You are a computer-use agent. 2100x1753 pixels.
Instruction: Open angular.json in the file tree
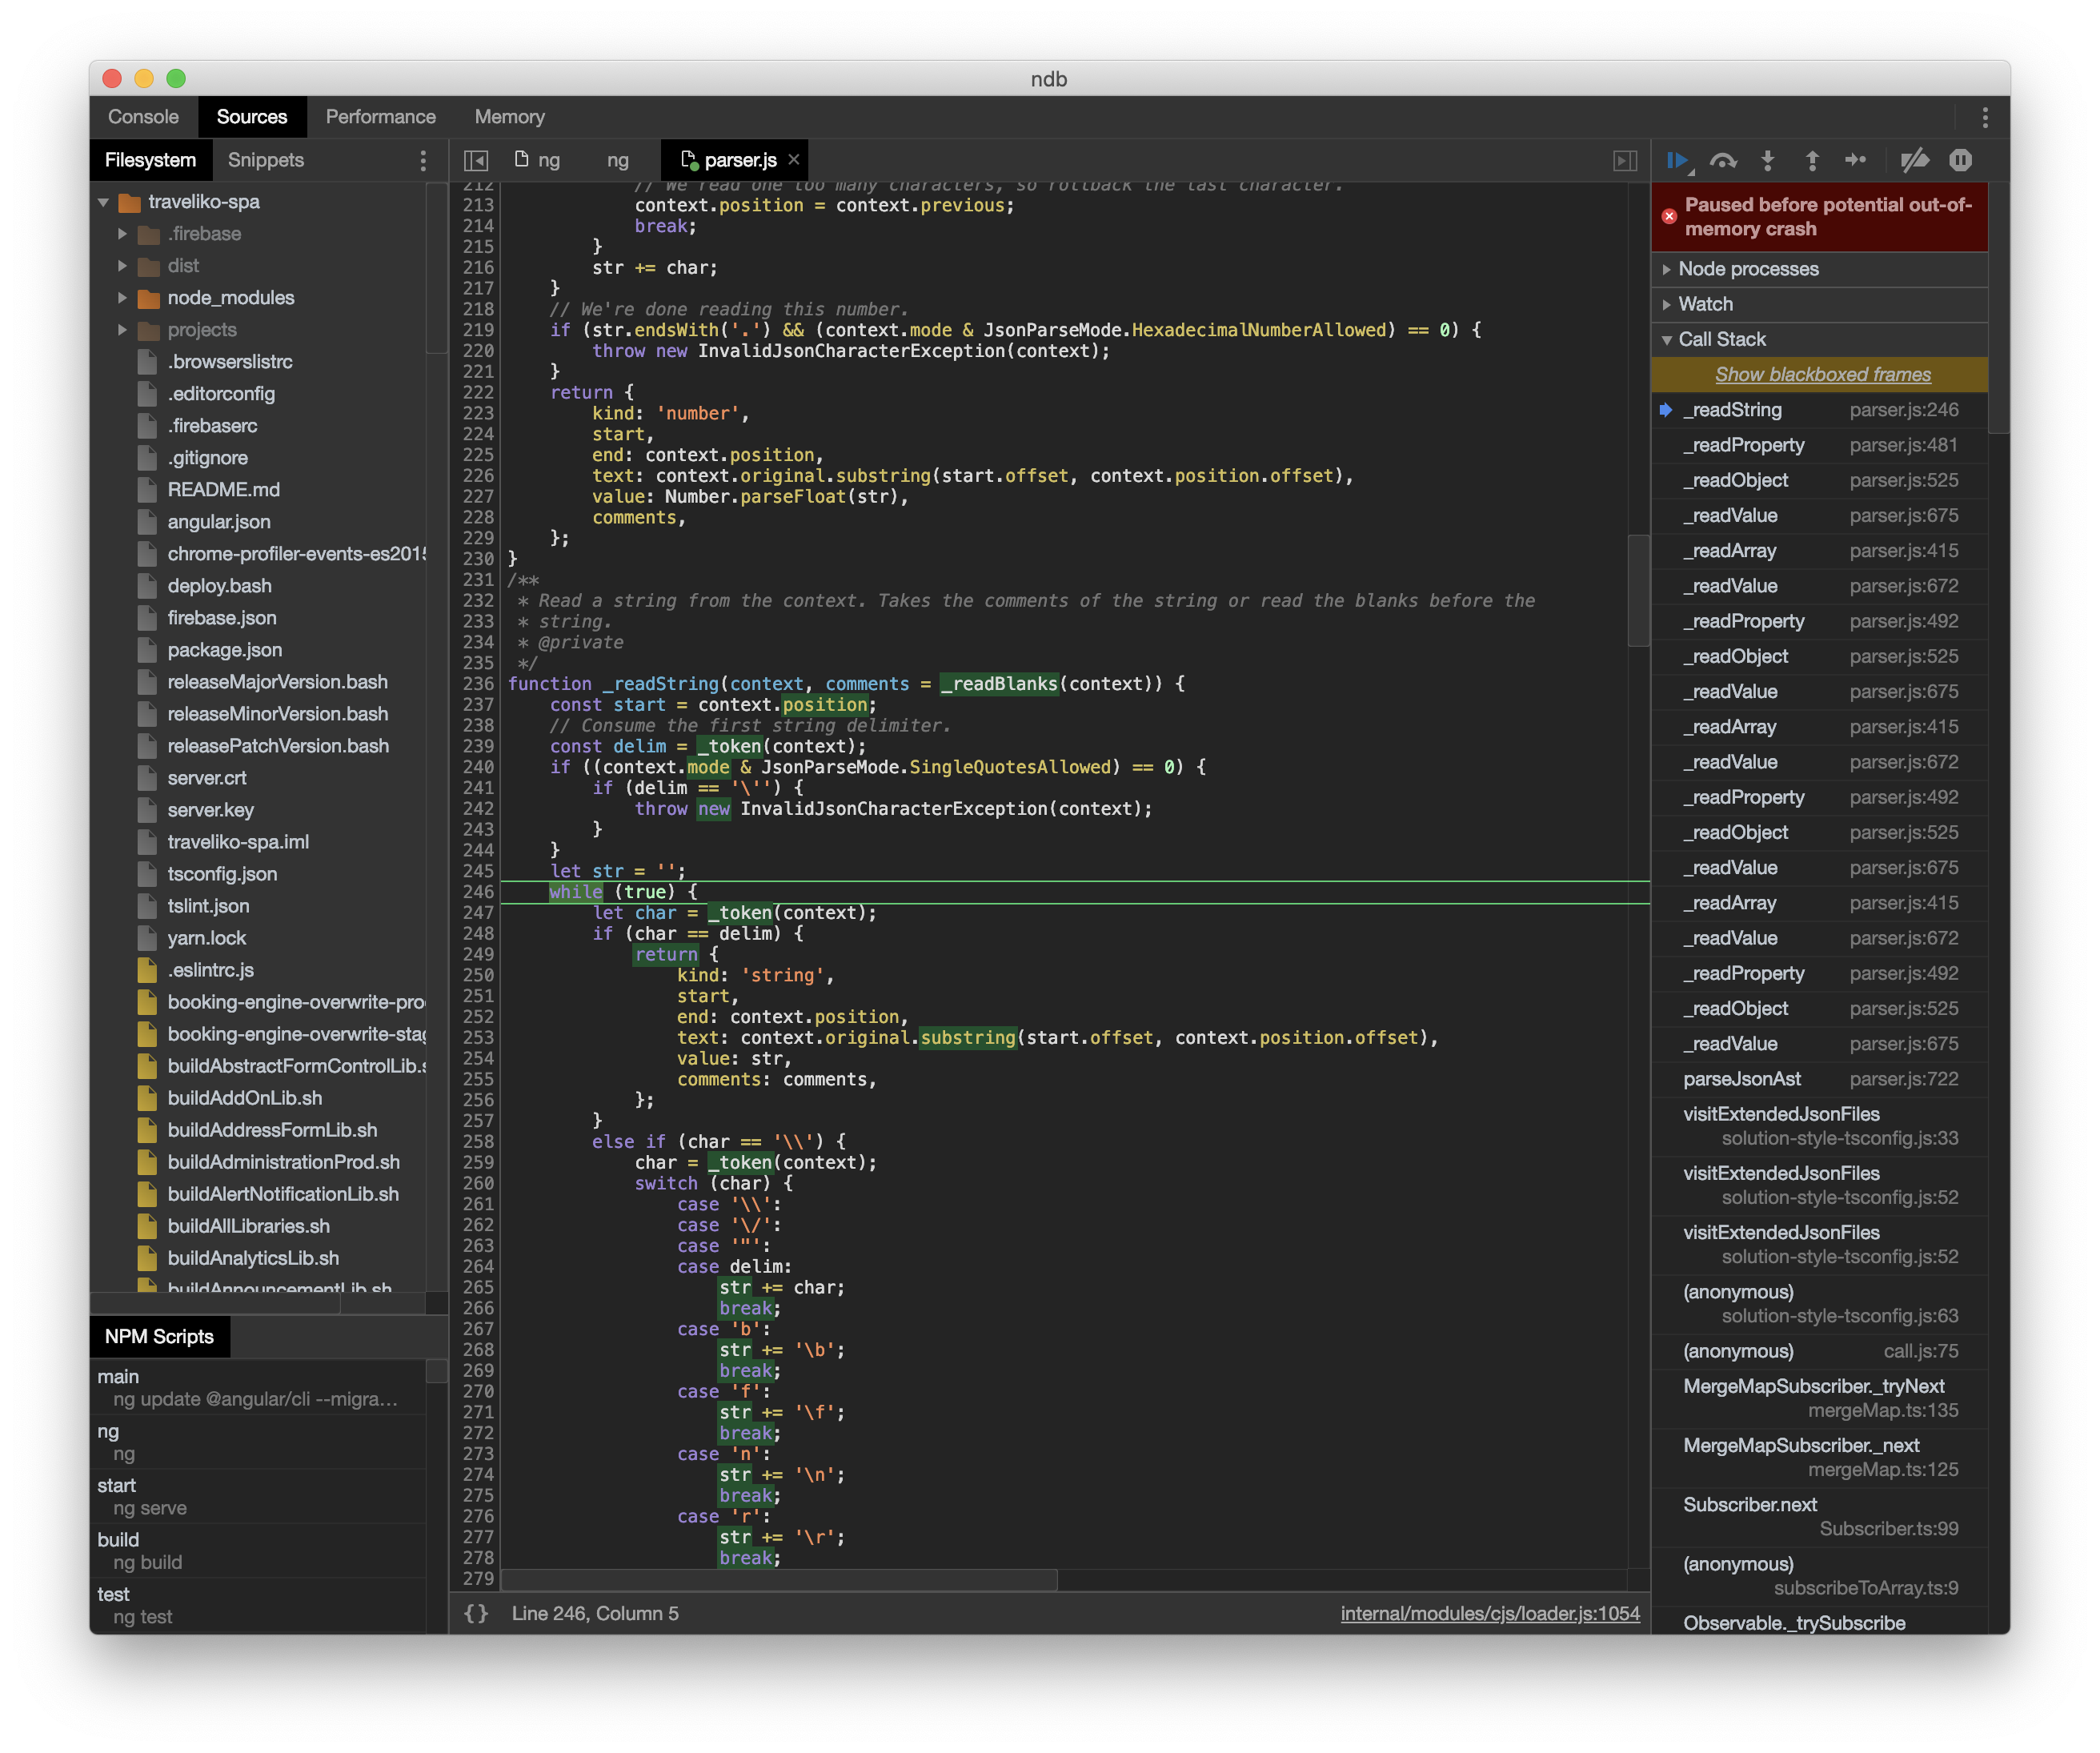[x=219, y=522]
